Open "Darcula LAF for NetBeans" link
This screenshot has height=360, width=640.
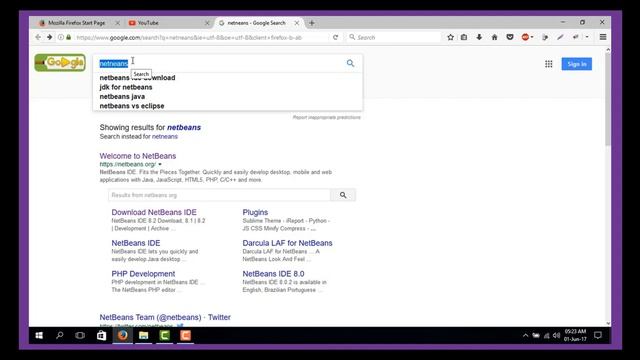point(287,243)
